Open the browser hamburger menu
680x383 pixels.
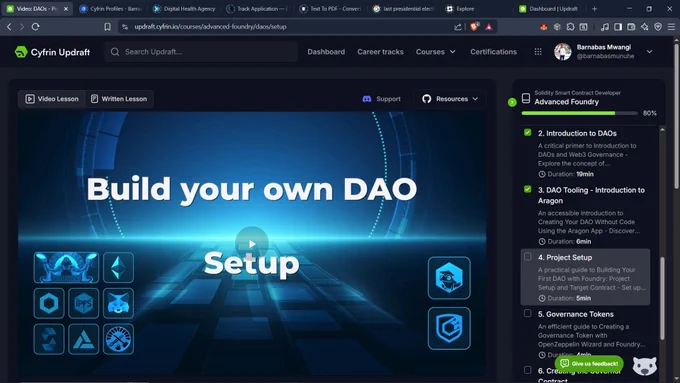(671, 27)
